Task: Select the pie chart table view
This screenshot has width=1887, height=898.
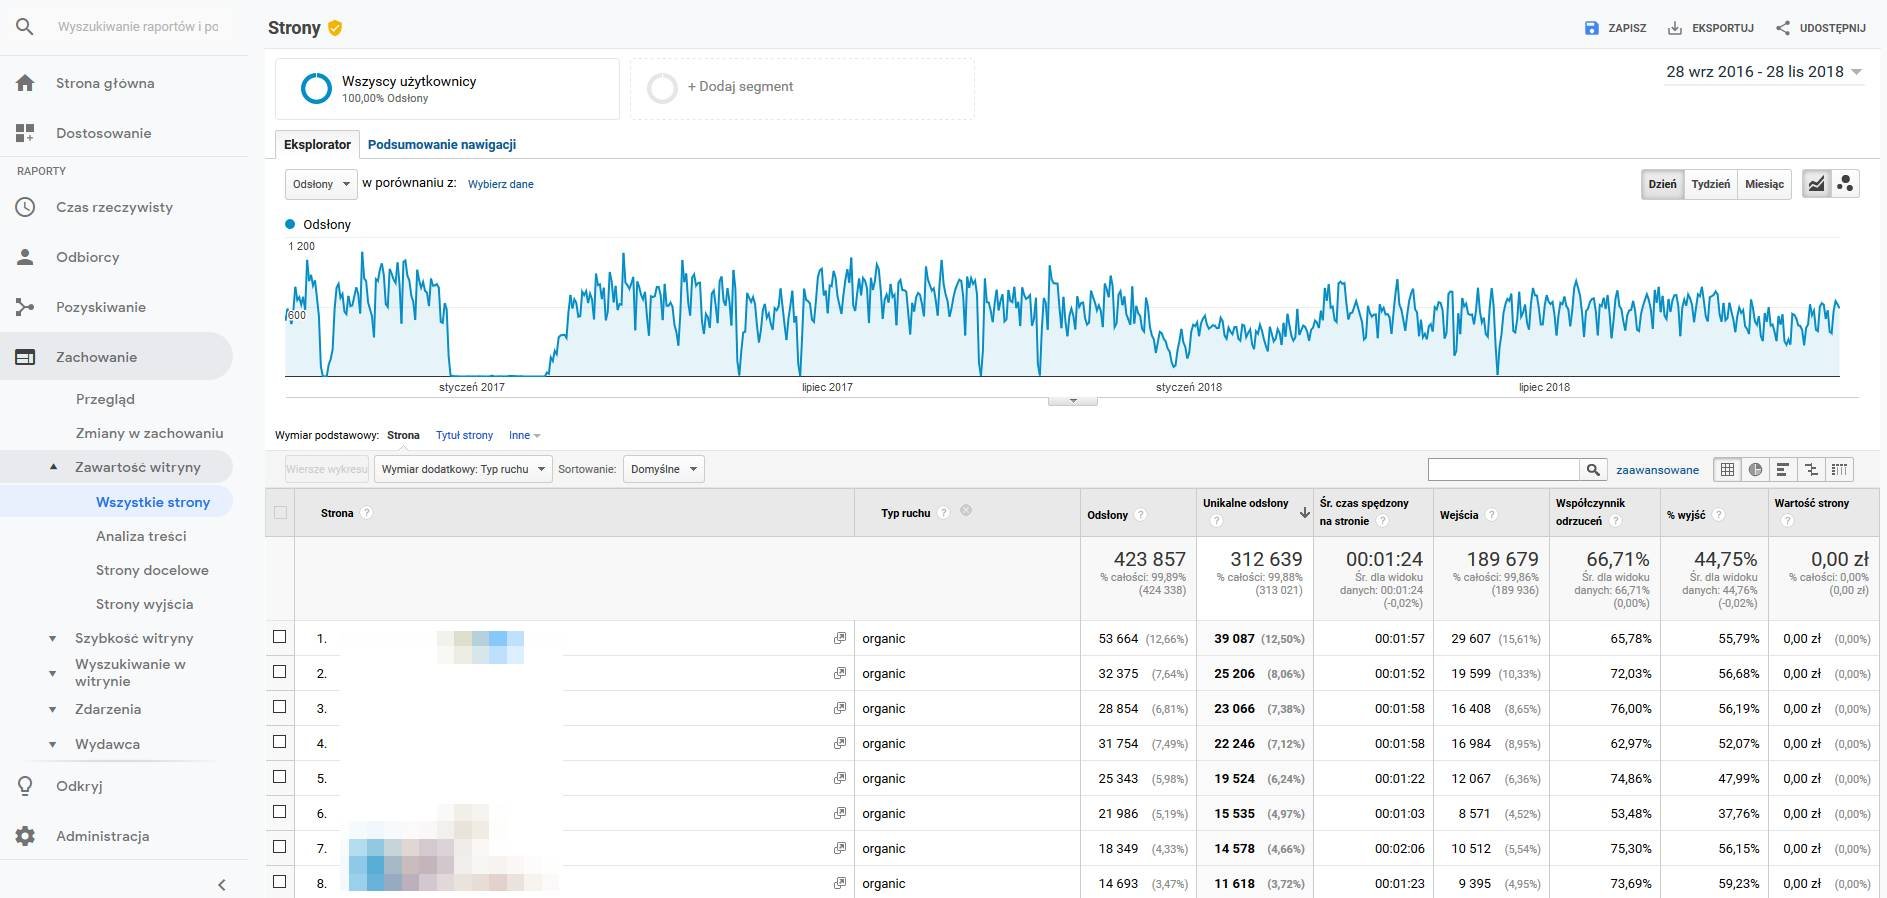Action: click(1755, 469)
